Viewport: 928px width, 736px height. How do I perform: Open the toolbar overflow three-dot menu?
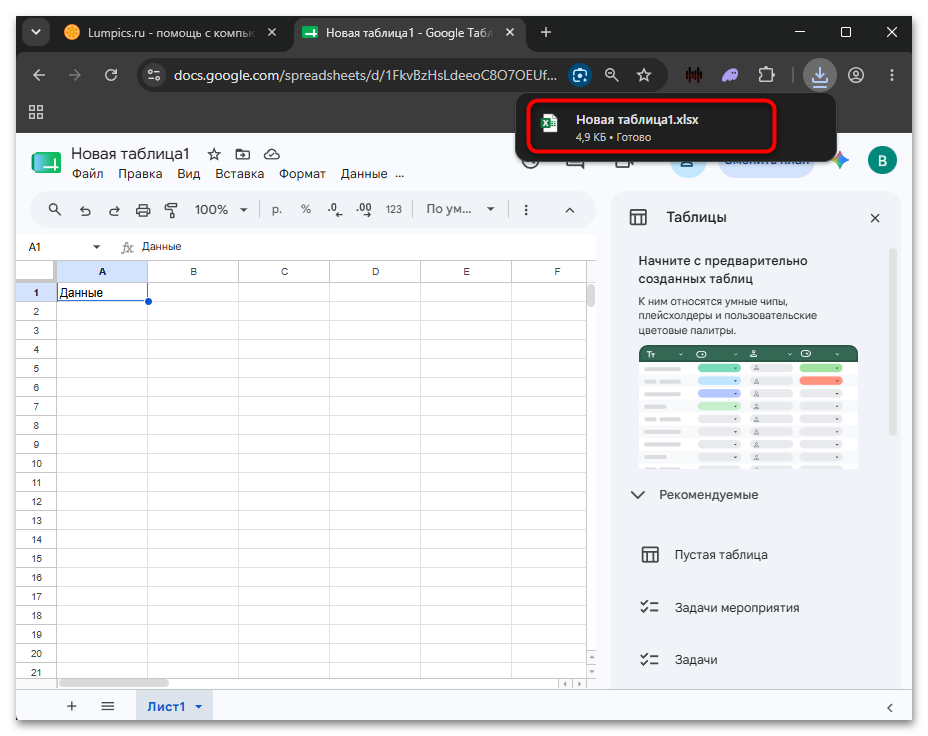[x=526, y=210]
